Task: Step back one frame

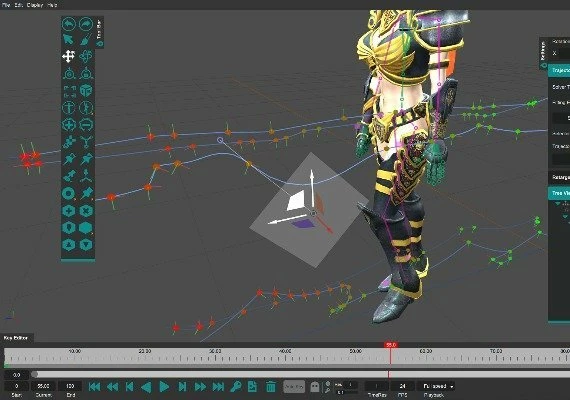Action: click(x=129, y=387)
